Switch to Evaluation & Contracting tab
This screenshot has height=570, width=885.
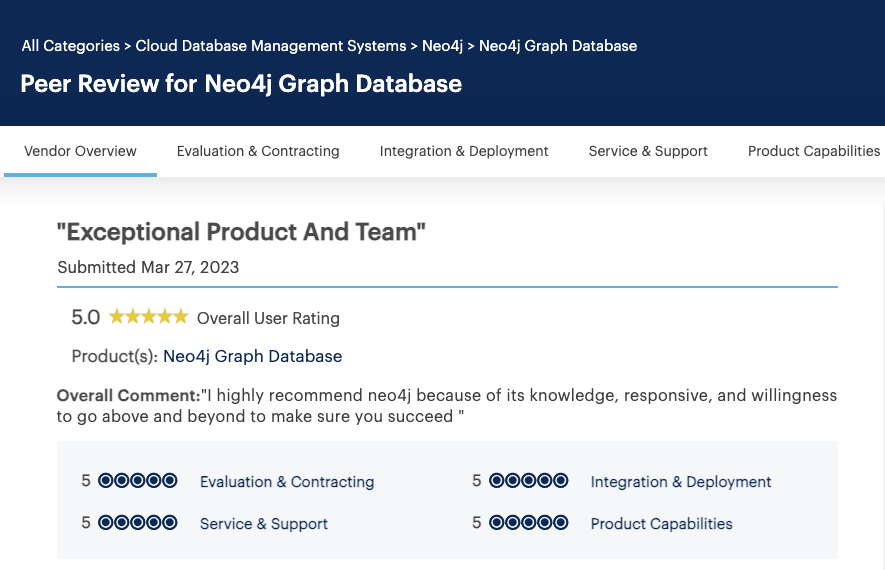(x=258, y=151)
